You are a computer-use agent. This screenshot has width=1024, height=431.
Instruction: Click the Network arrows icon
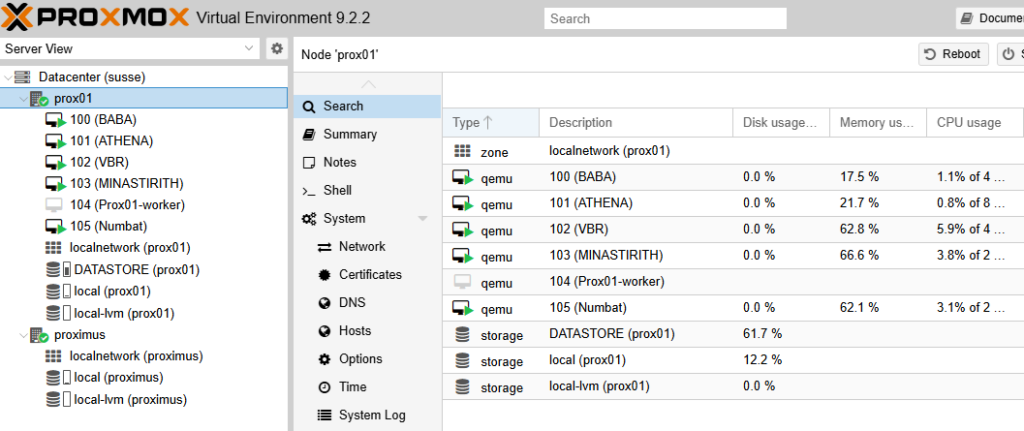(325, 247)
